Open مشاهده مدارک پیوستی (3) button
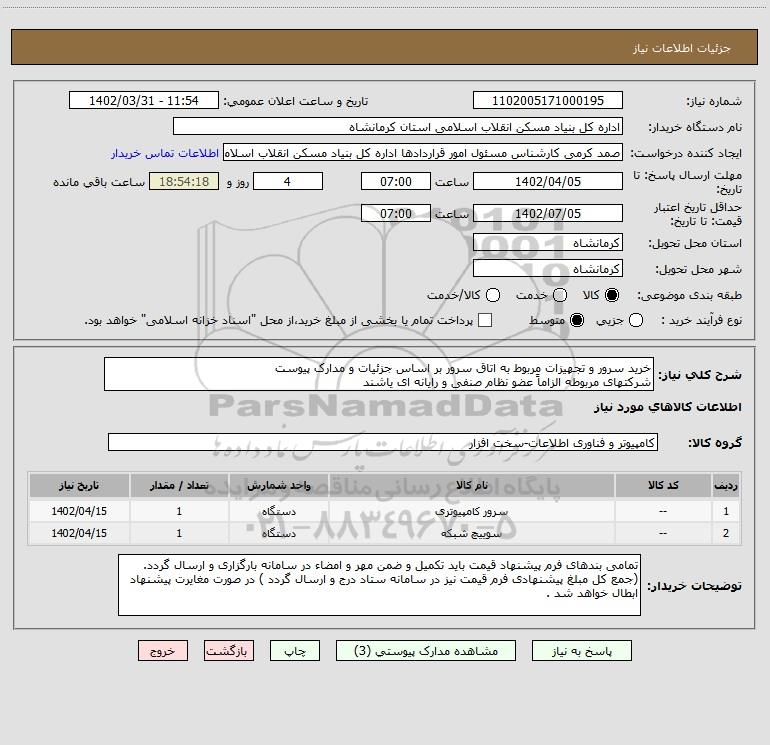This screenshot has width=770, height=745. click(426, 651)
